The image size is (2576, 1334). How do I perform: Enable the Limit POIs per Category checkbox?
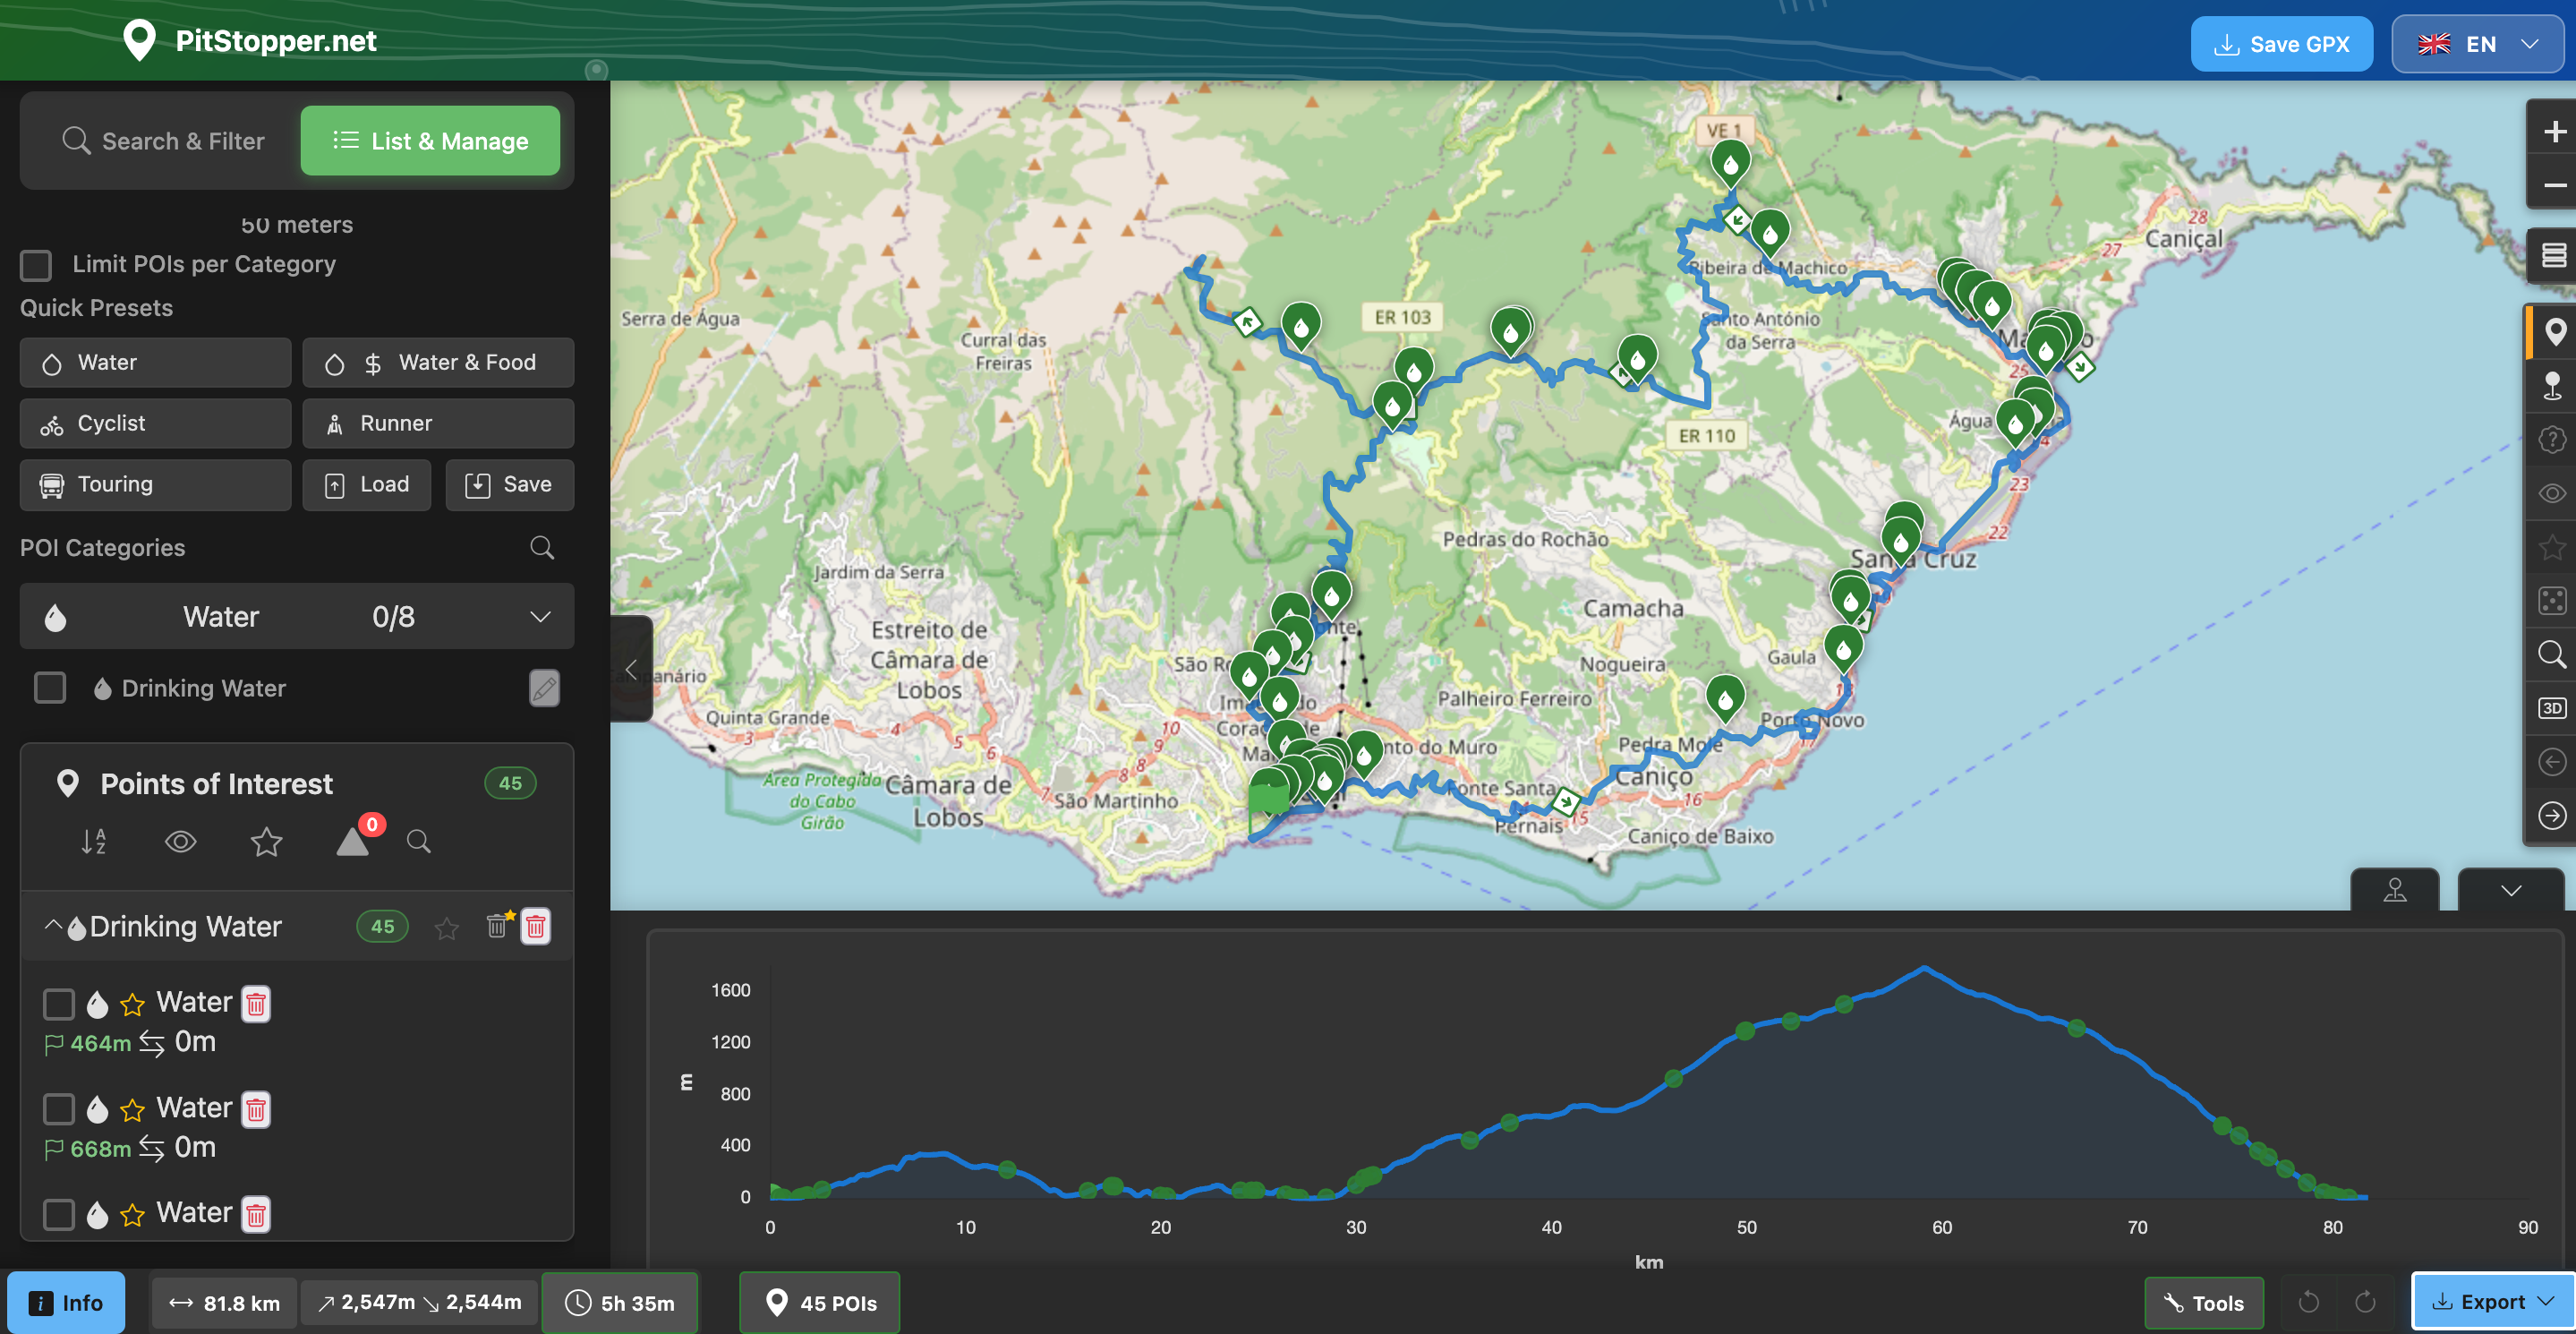pyautogui.click(x=35, y=265)
